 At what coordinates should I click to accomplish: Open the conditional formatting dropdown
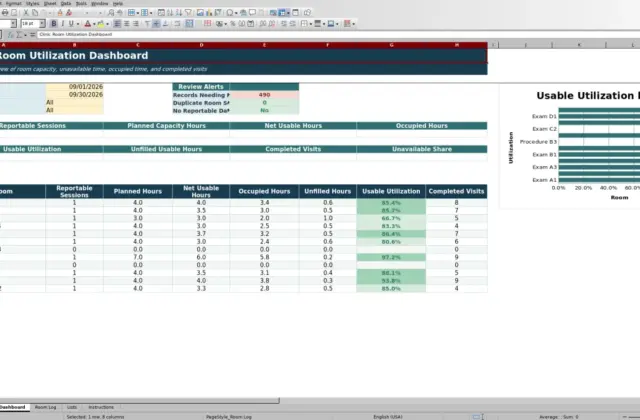353,24
